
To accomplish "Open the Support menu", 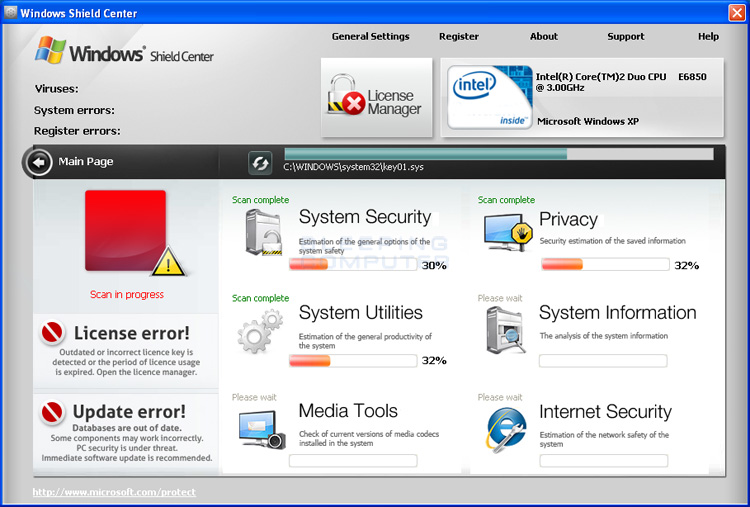I will (626, 36).
